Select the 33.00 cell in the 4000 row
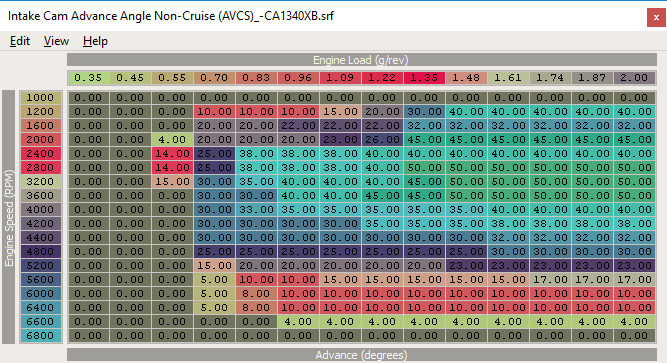The width and height of the screenshot is (667, 363). (x=256, y=209)
